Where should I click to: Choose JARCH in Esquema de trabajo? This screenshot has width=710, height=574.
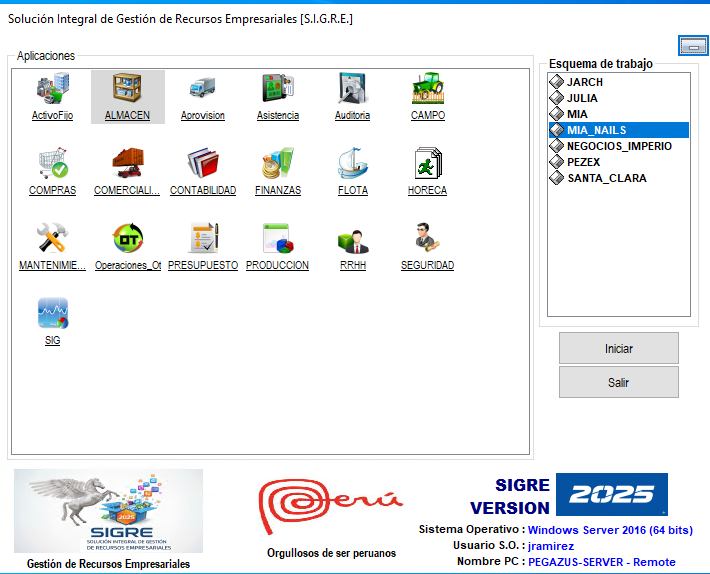coord(585,82)
